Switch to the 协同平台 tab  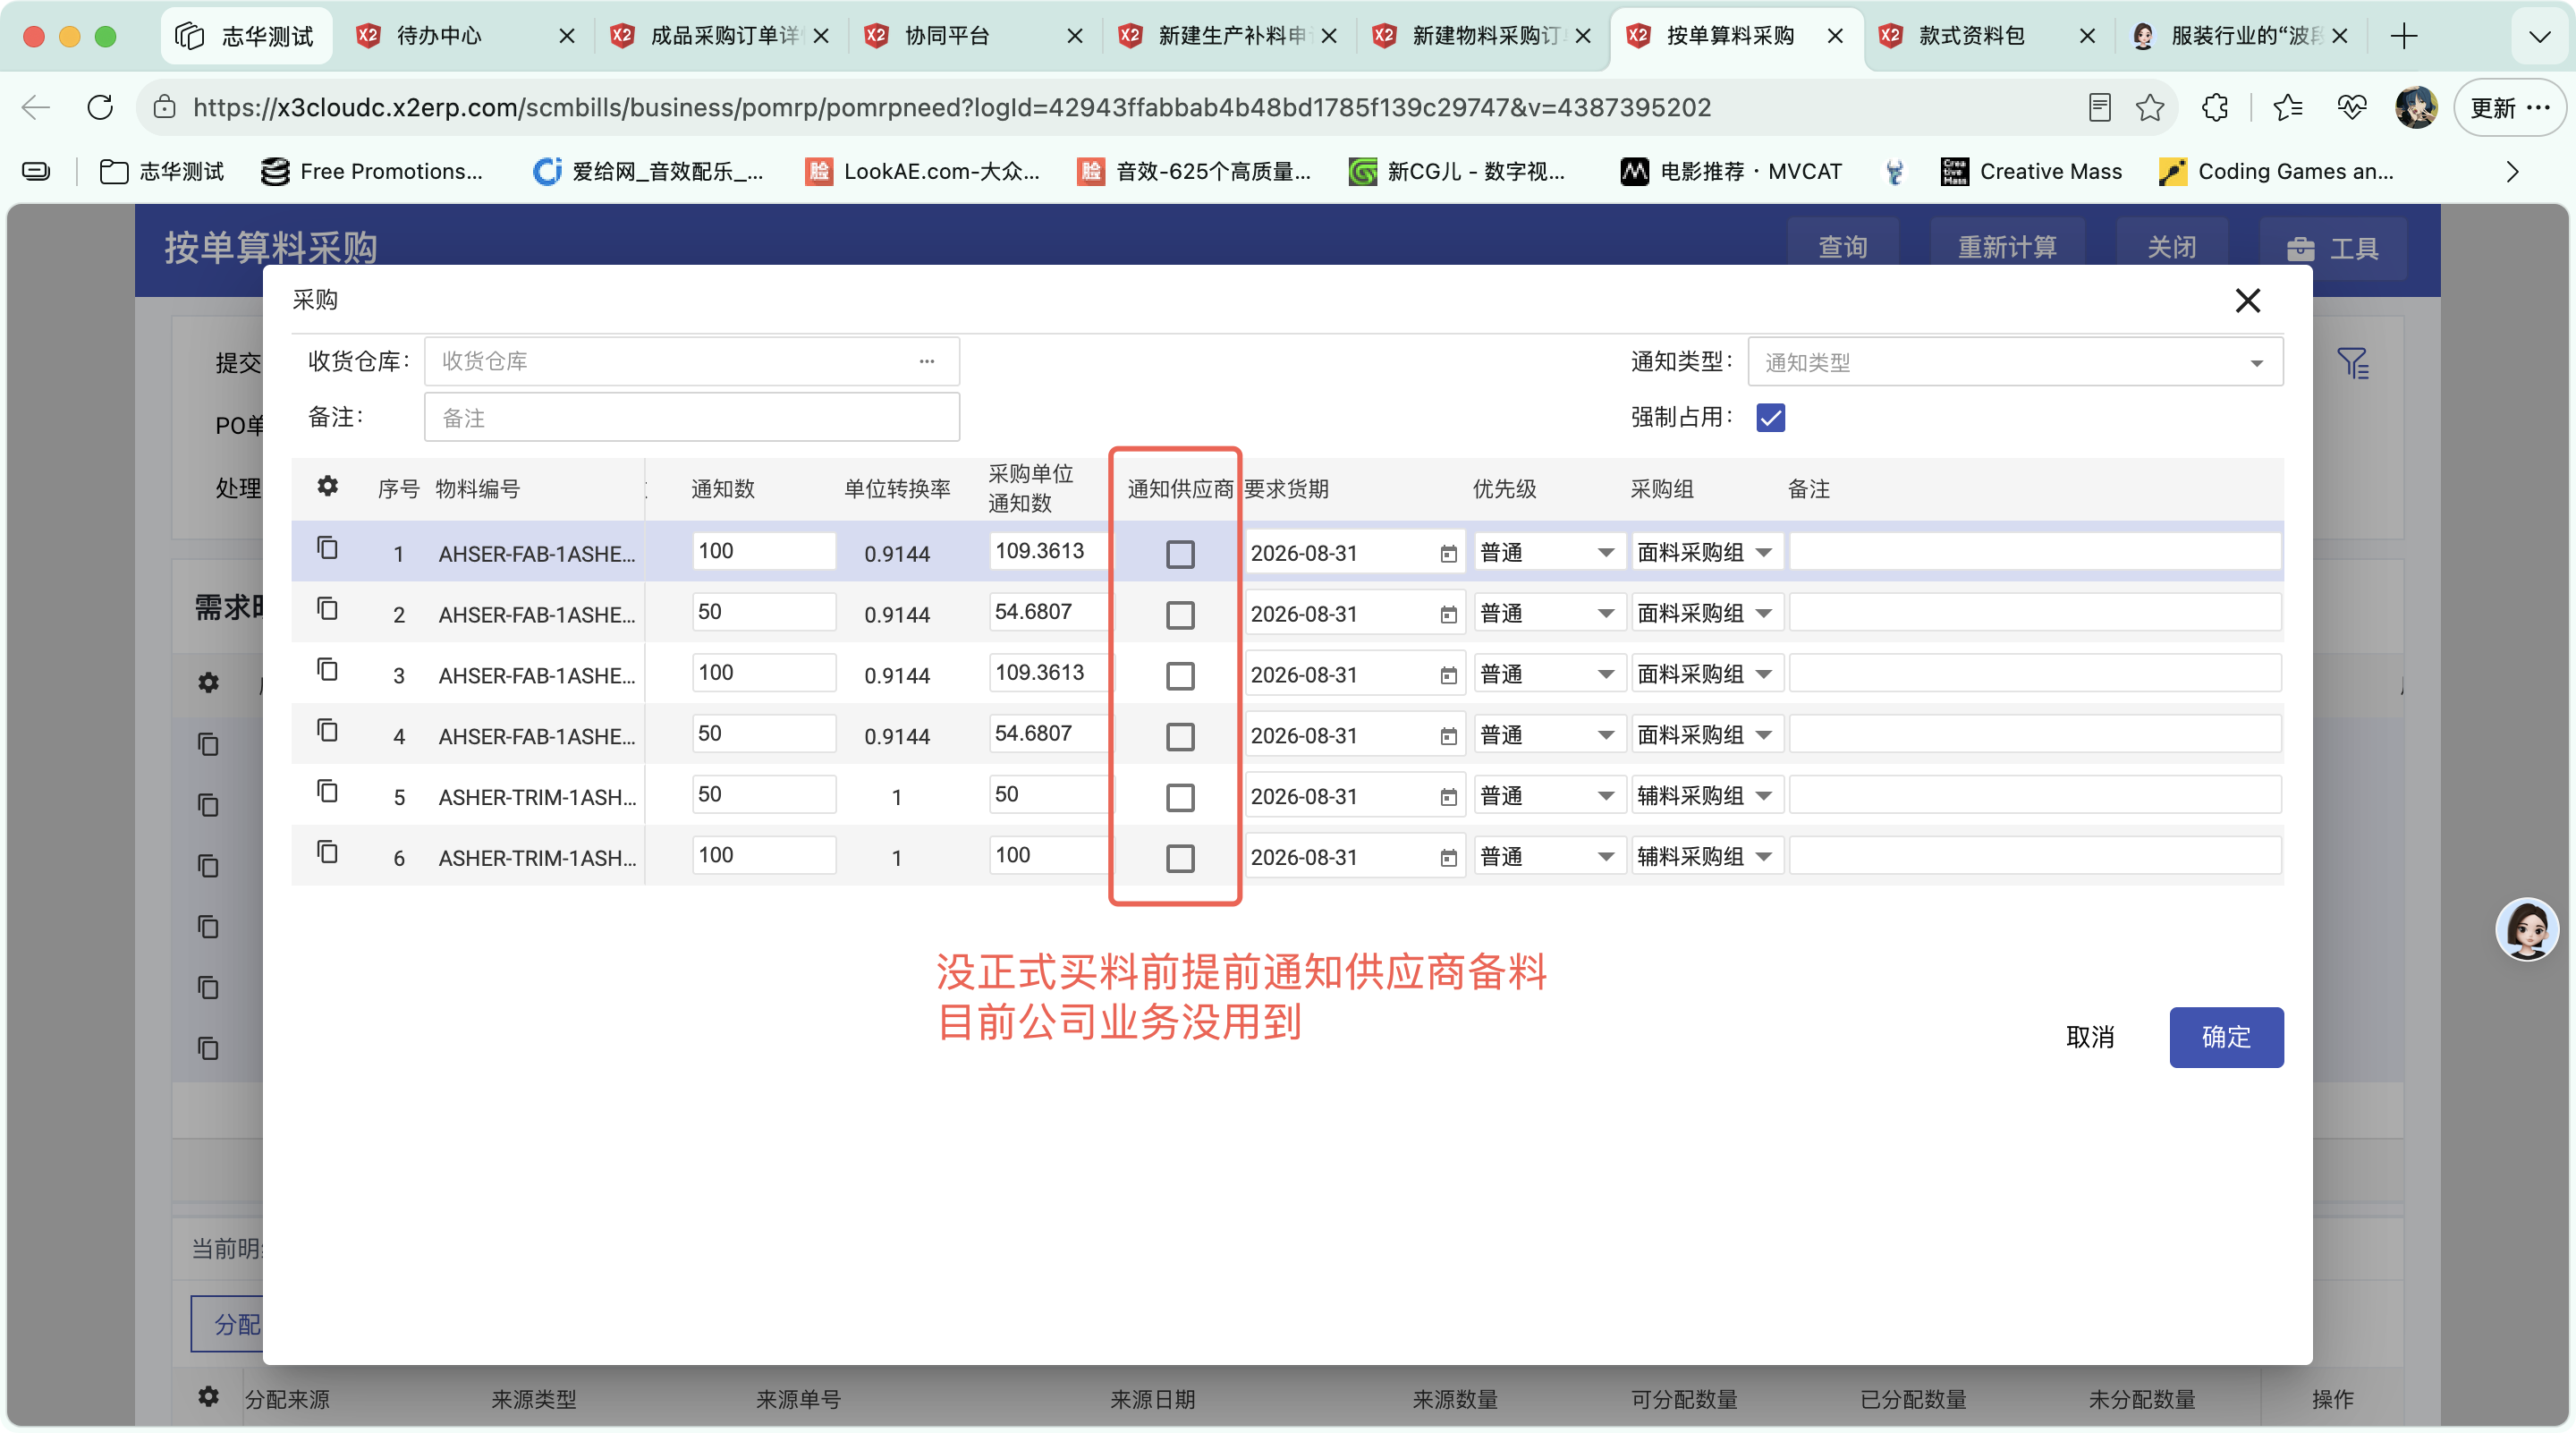click(x=973, y=36)
